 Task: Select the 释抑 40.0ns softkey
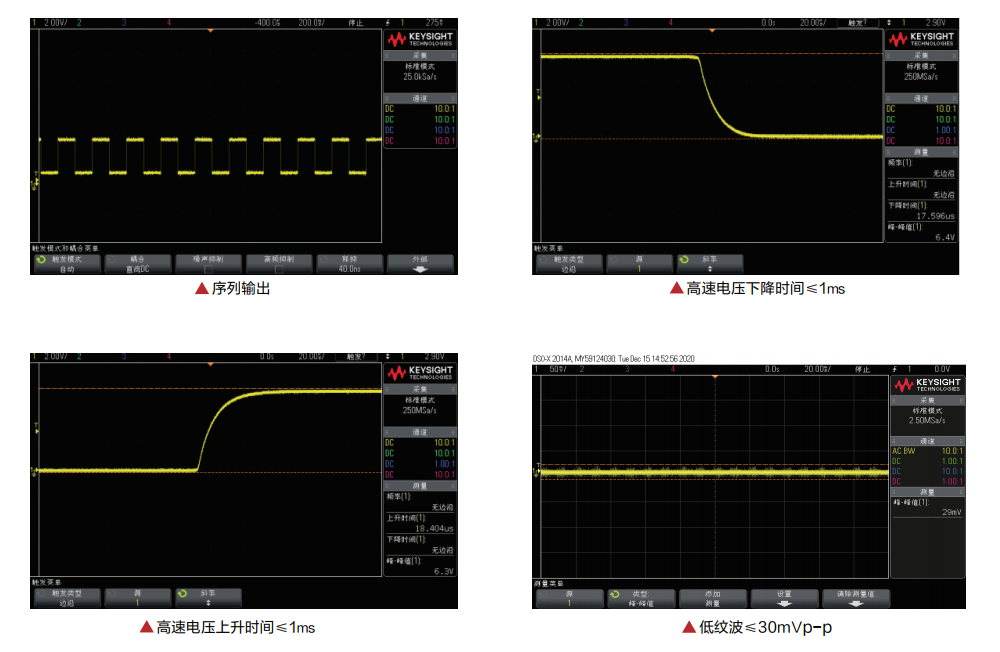(349, 264)
